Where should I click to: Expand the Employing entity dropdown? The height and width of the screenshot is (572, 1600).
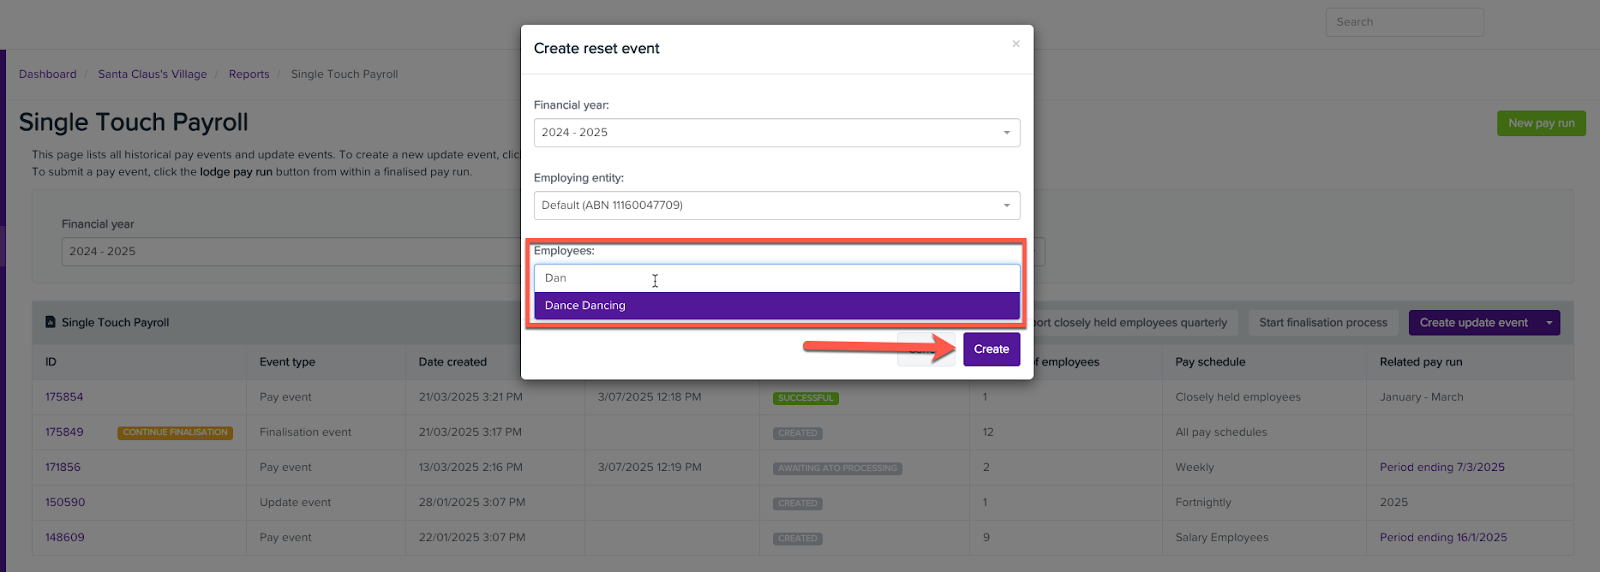click(776, 206)
